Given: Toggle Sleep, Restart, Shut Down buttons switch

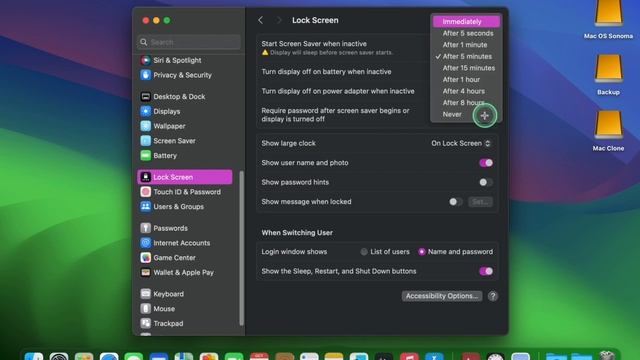Looking at the screenshot, I should pos(486,271).
